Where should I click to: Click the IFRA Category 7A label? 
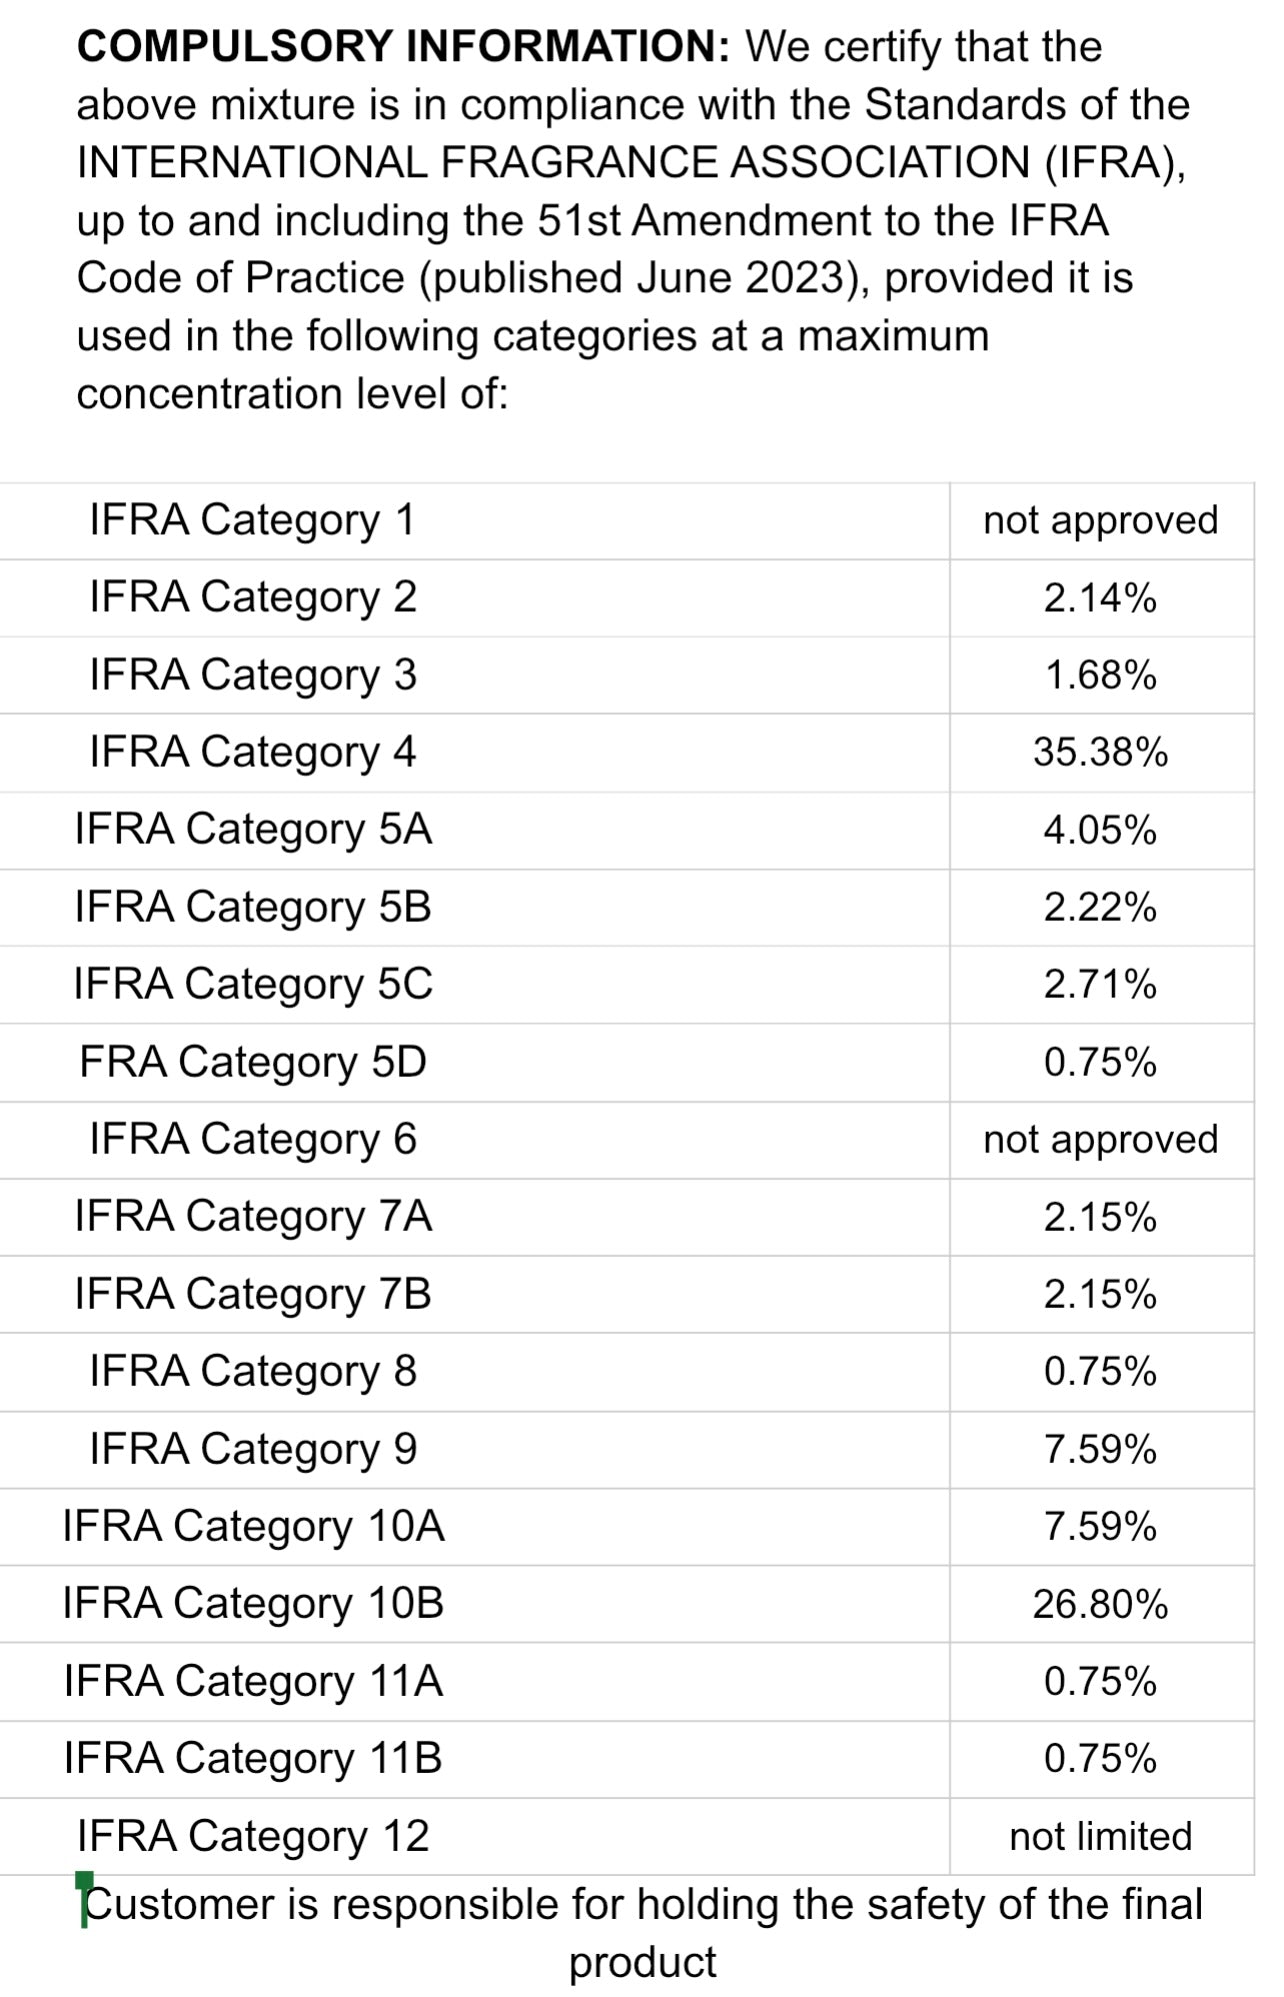[x=253, y=1216]
